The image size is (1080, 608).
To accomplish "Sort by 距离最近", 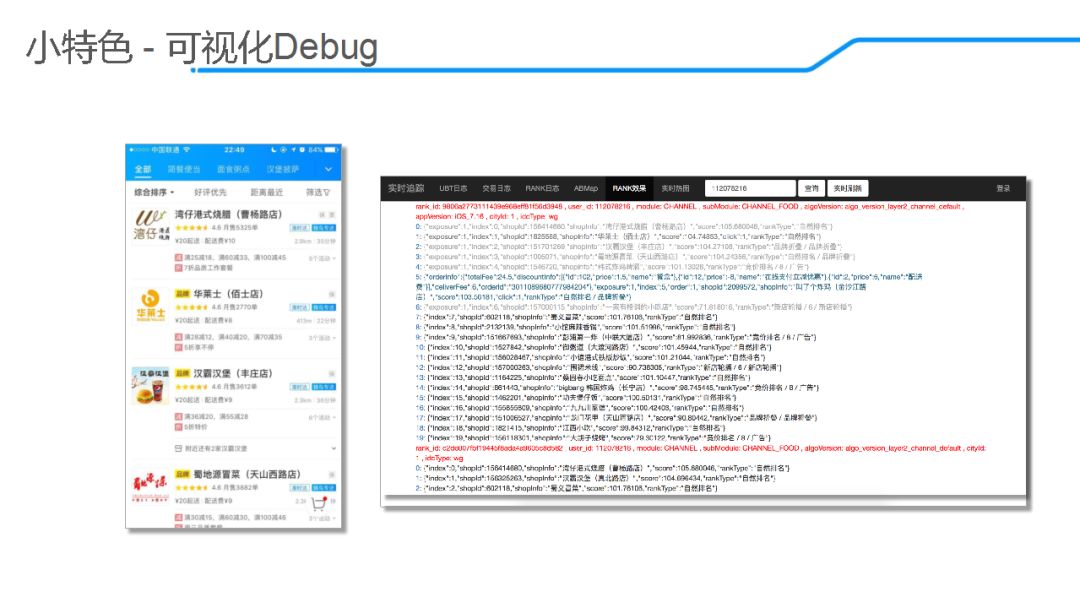I will (x=267, y=192).
